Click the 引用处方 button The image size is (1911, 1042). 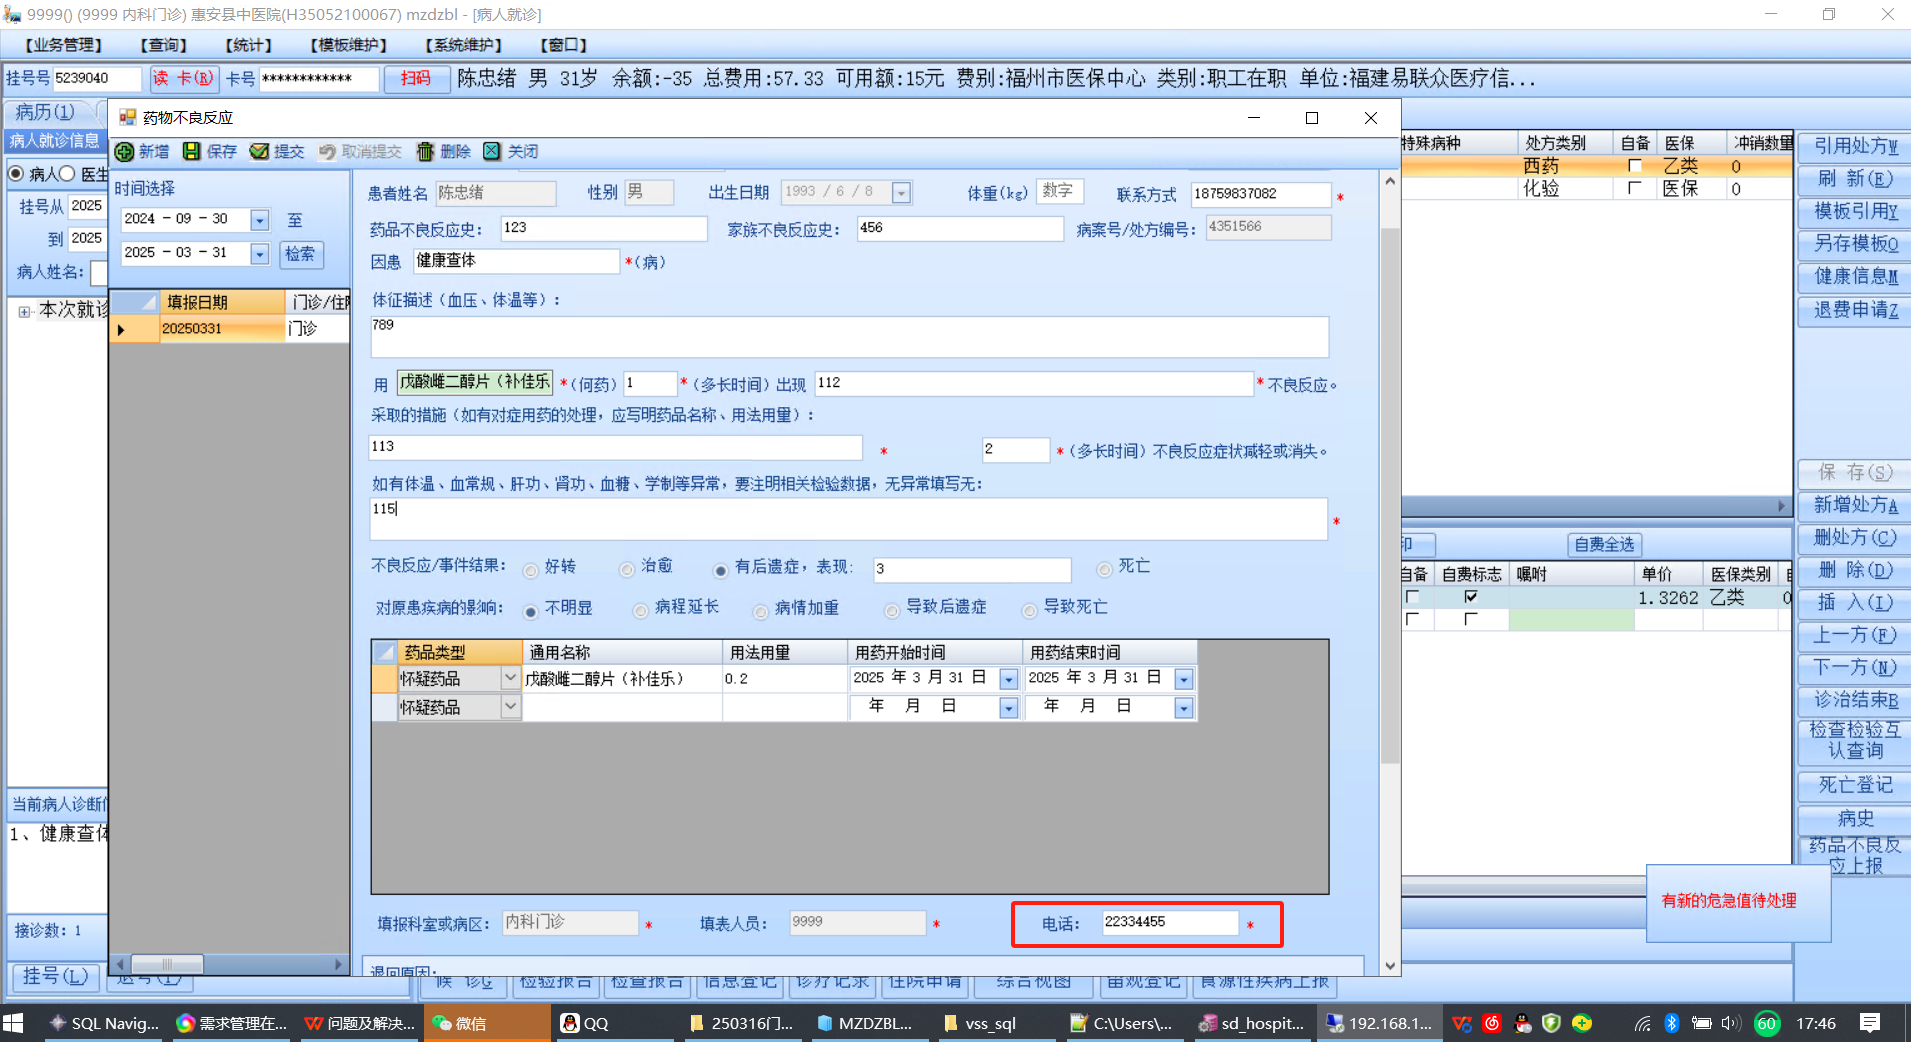pos(1855,146)
